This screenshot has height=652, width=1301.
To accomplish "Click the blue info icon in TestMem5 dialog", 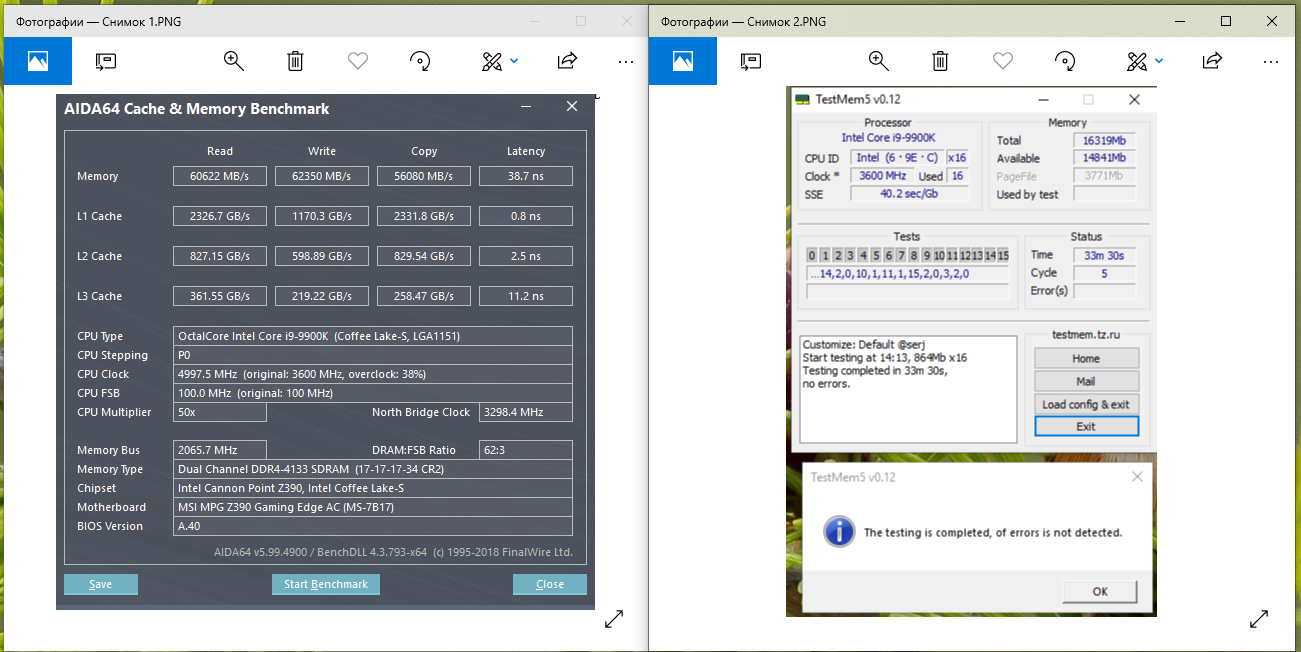I will coord(838,531).
